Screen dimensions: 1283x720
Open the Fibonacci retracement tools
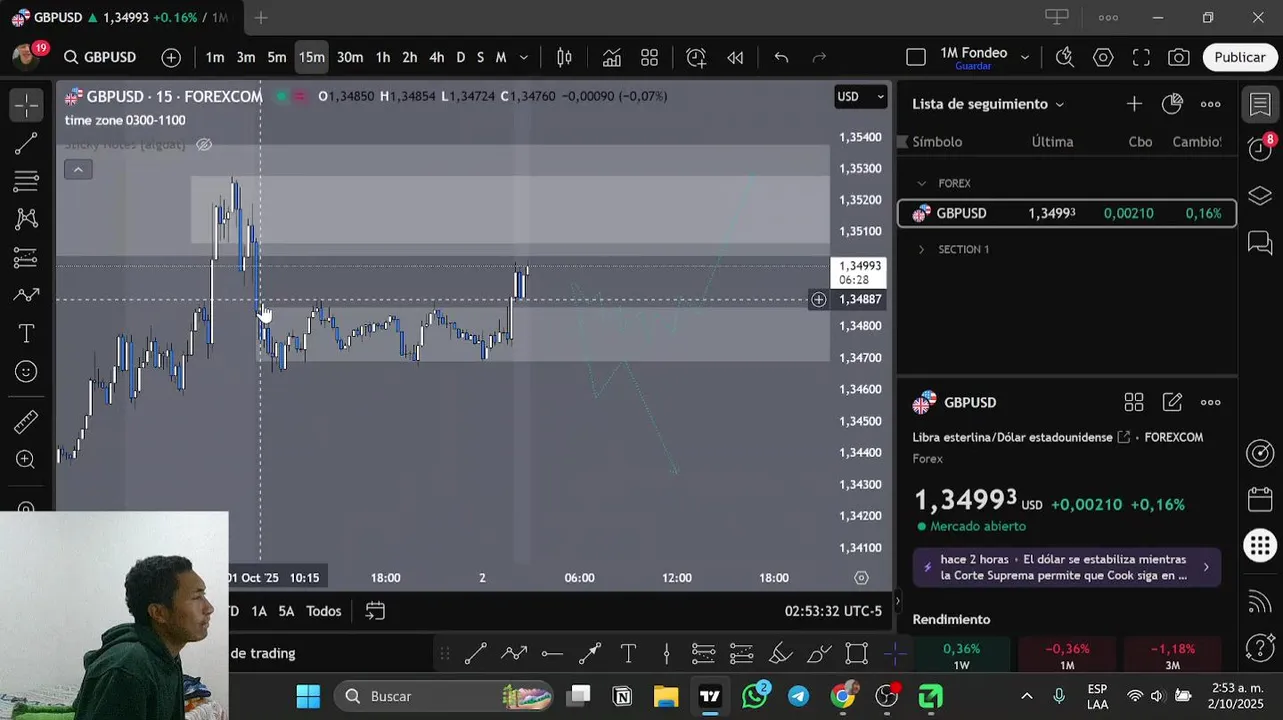26,181
